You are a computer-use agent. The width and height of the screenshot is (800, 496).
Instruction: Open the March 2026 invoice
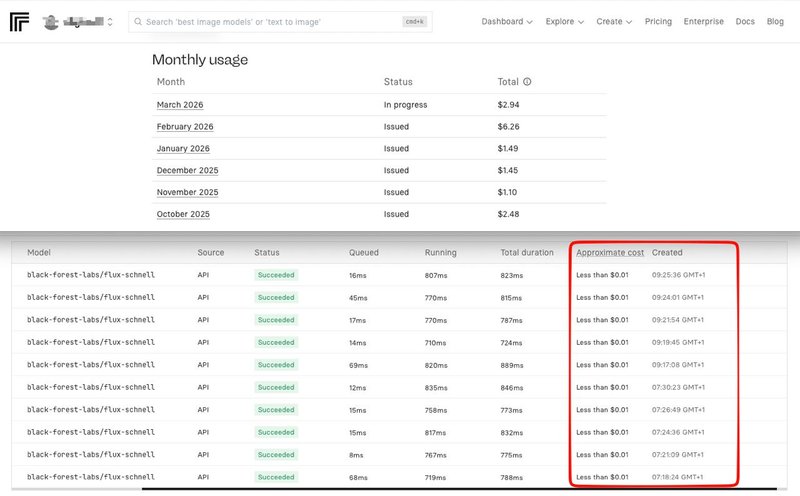click(180, 105)
